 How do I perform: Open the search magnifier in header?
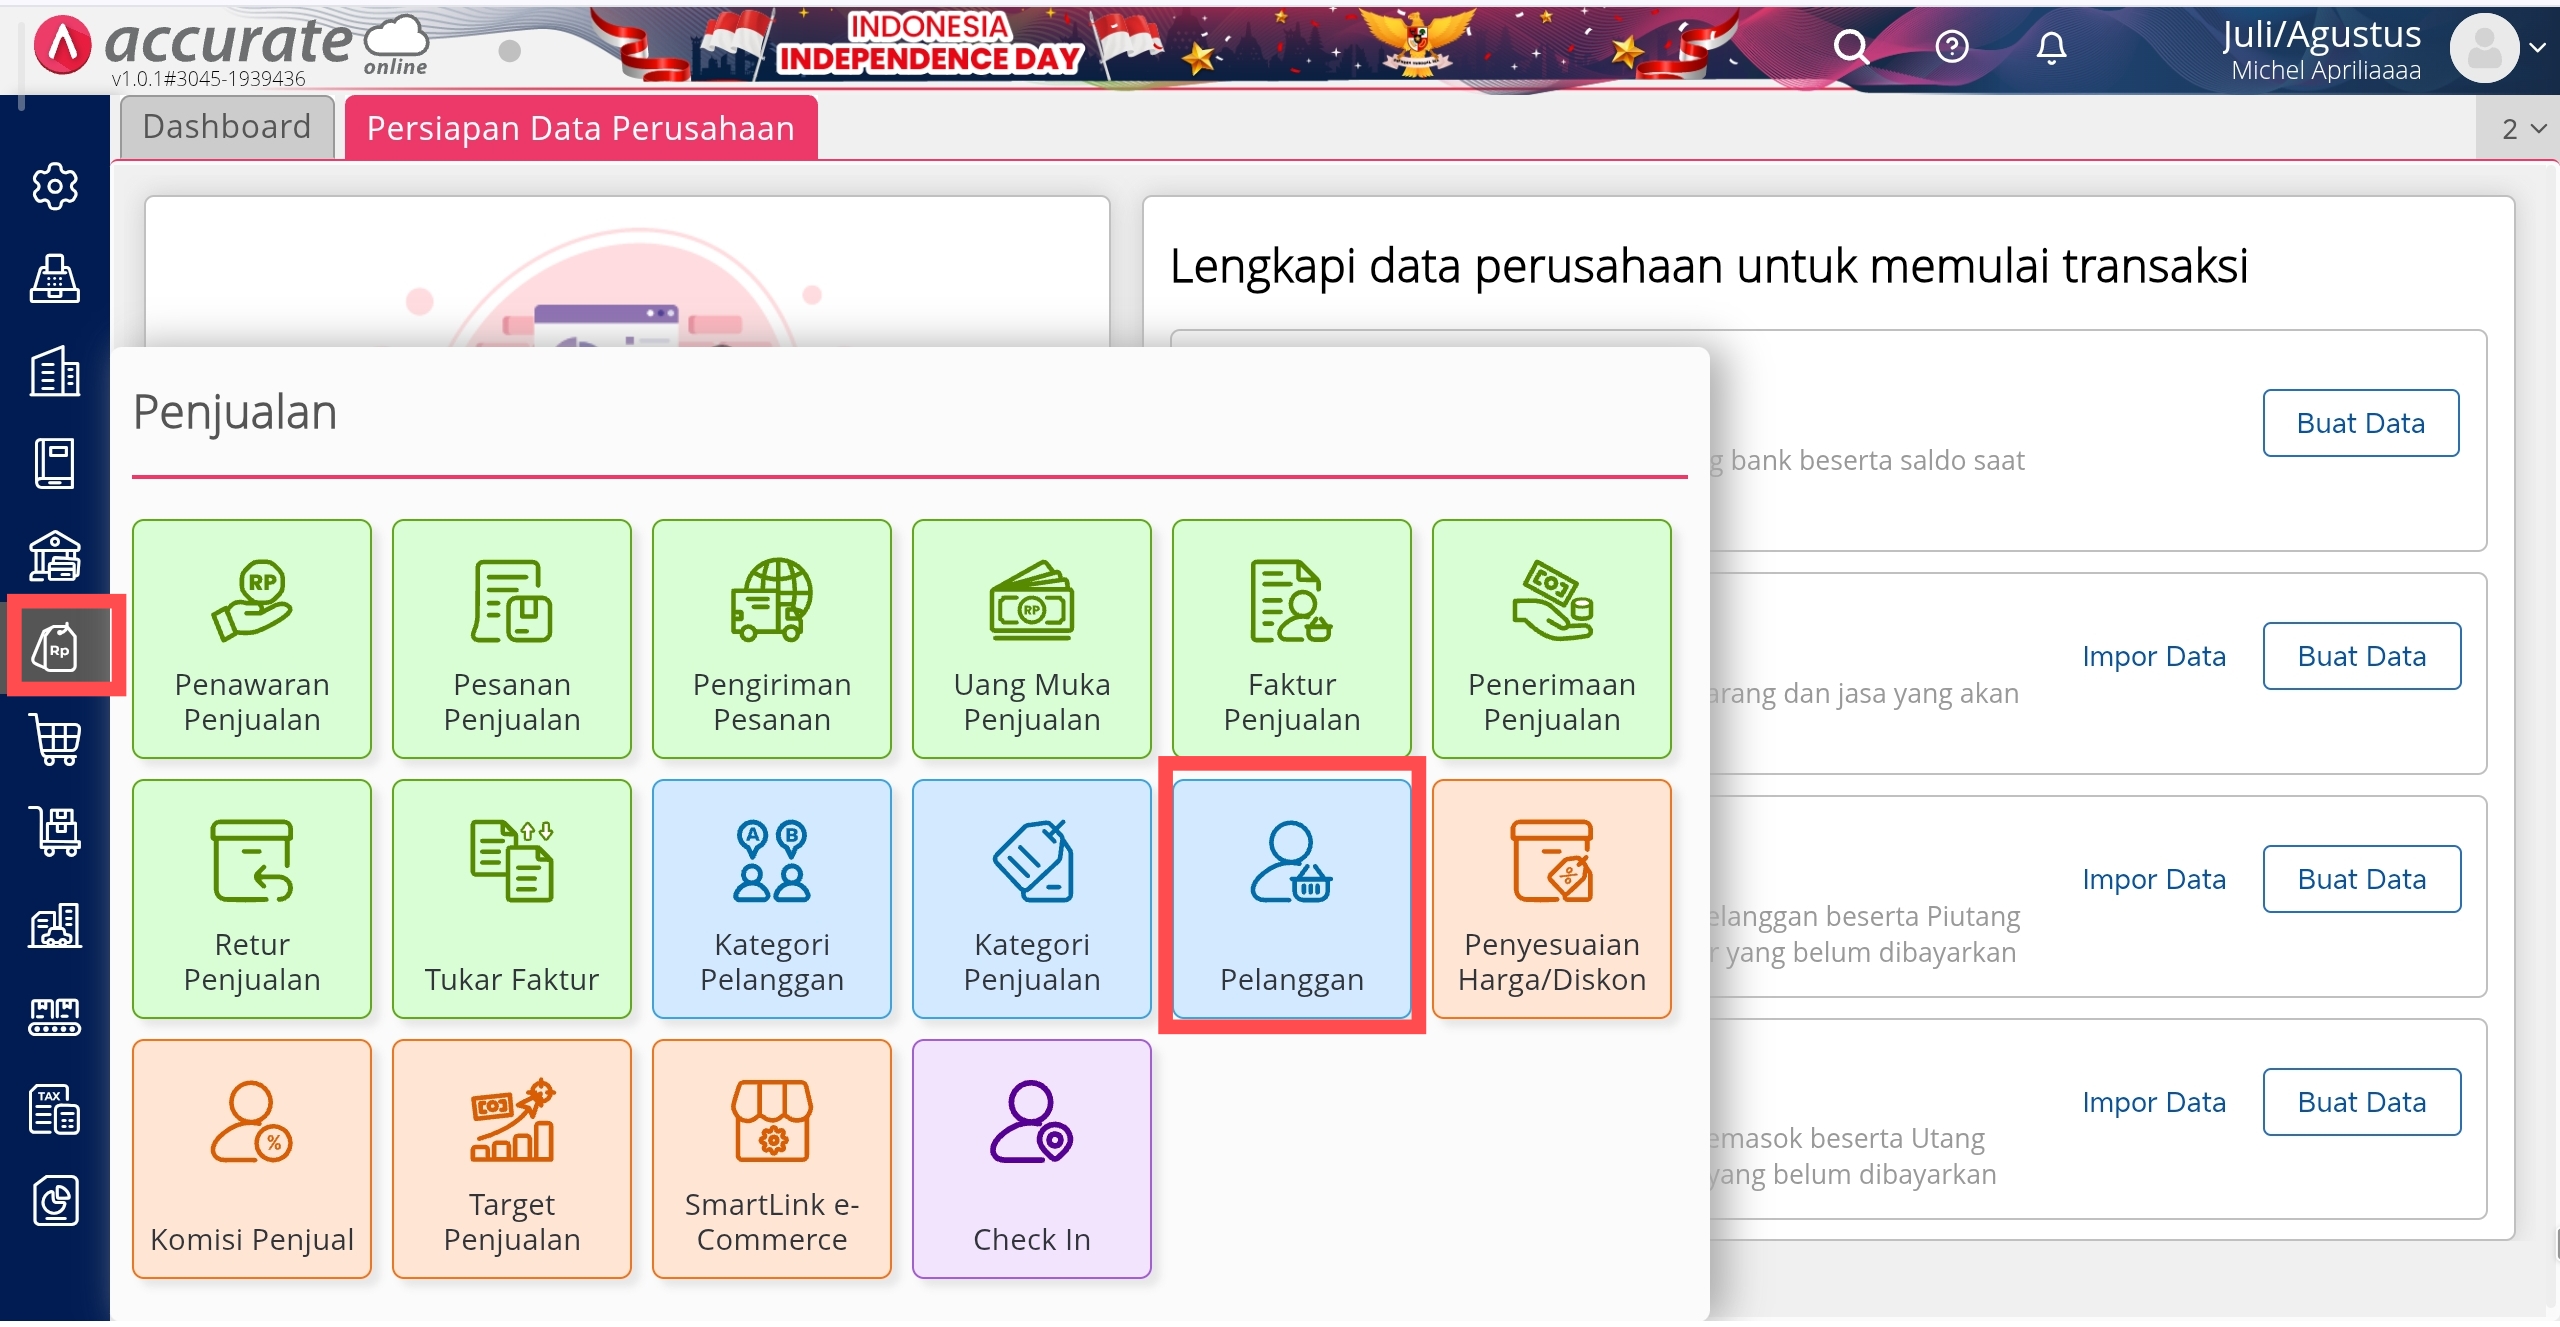(x=1850, y=47)
